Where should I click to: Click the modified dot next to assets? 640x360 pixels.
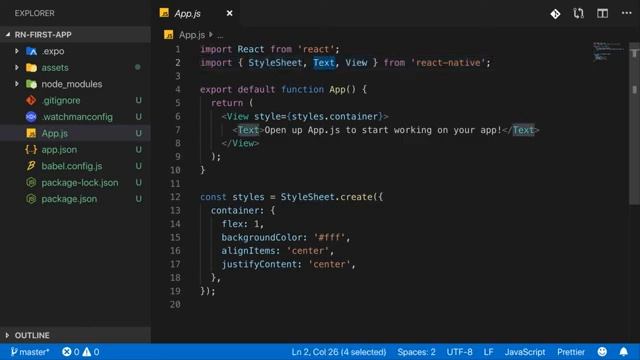[x=138, y=67]
